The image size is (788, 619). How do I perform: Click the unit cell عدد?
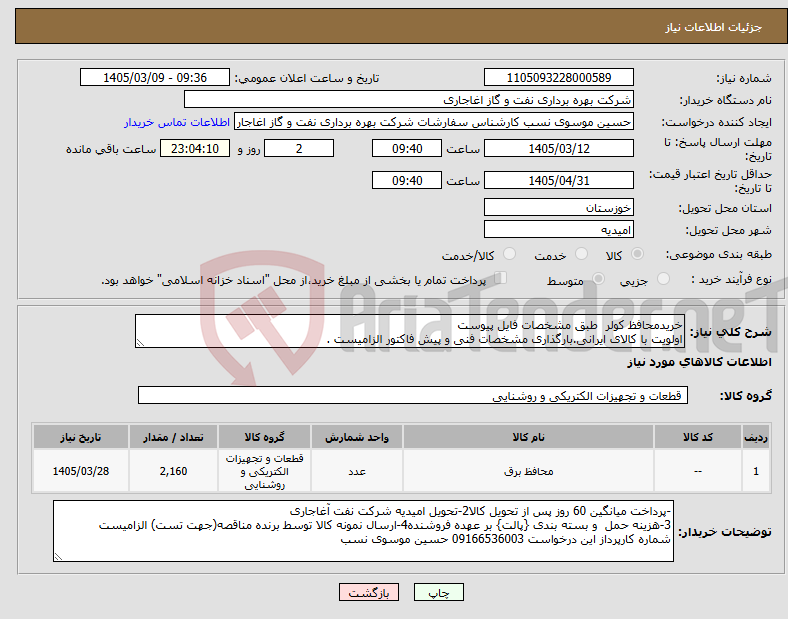(x=357, y=471)
